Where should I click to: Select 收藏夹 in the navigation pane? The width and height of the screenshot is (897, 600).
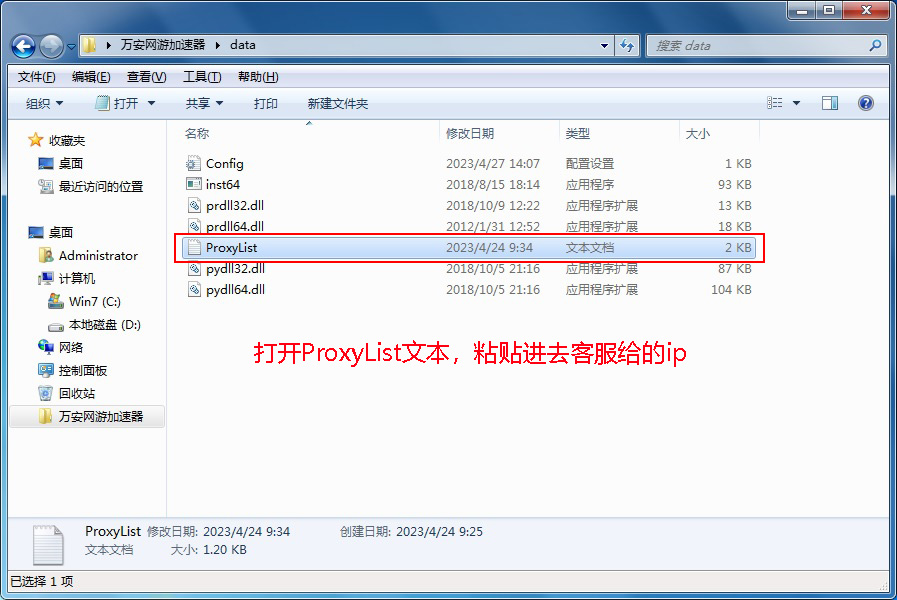[x=67, y=140]
